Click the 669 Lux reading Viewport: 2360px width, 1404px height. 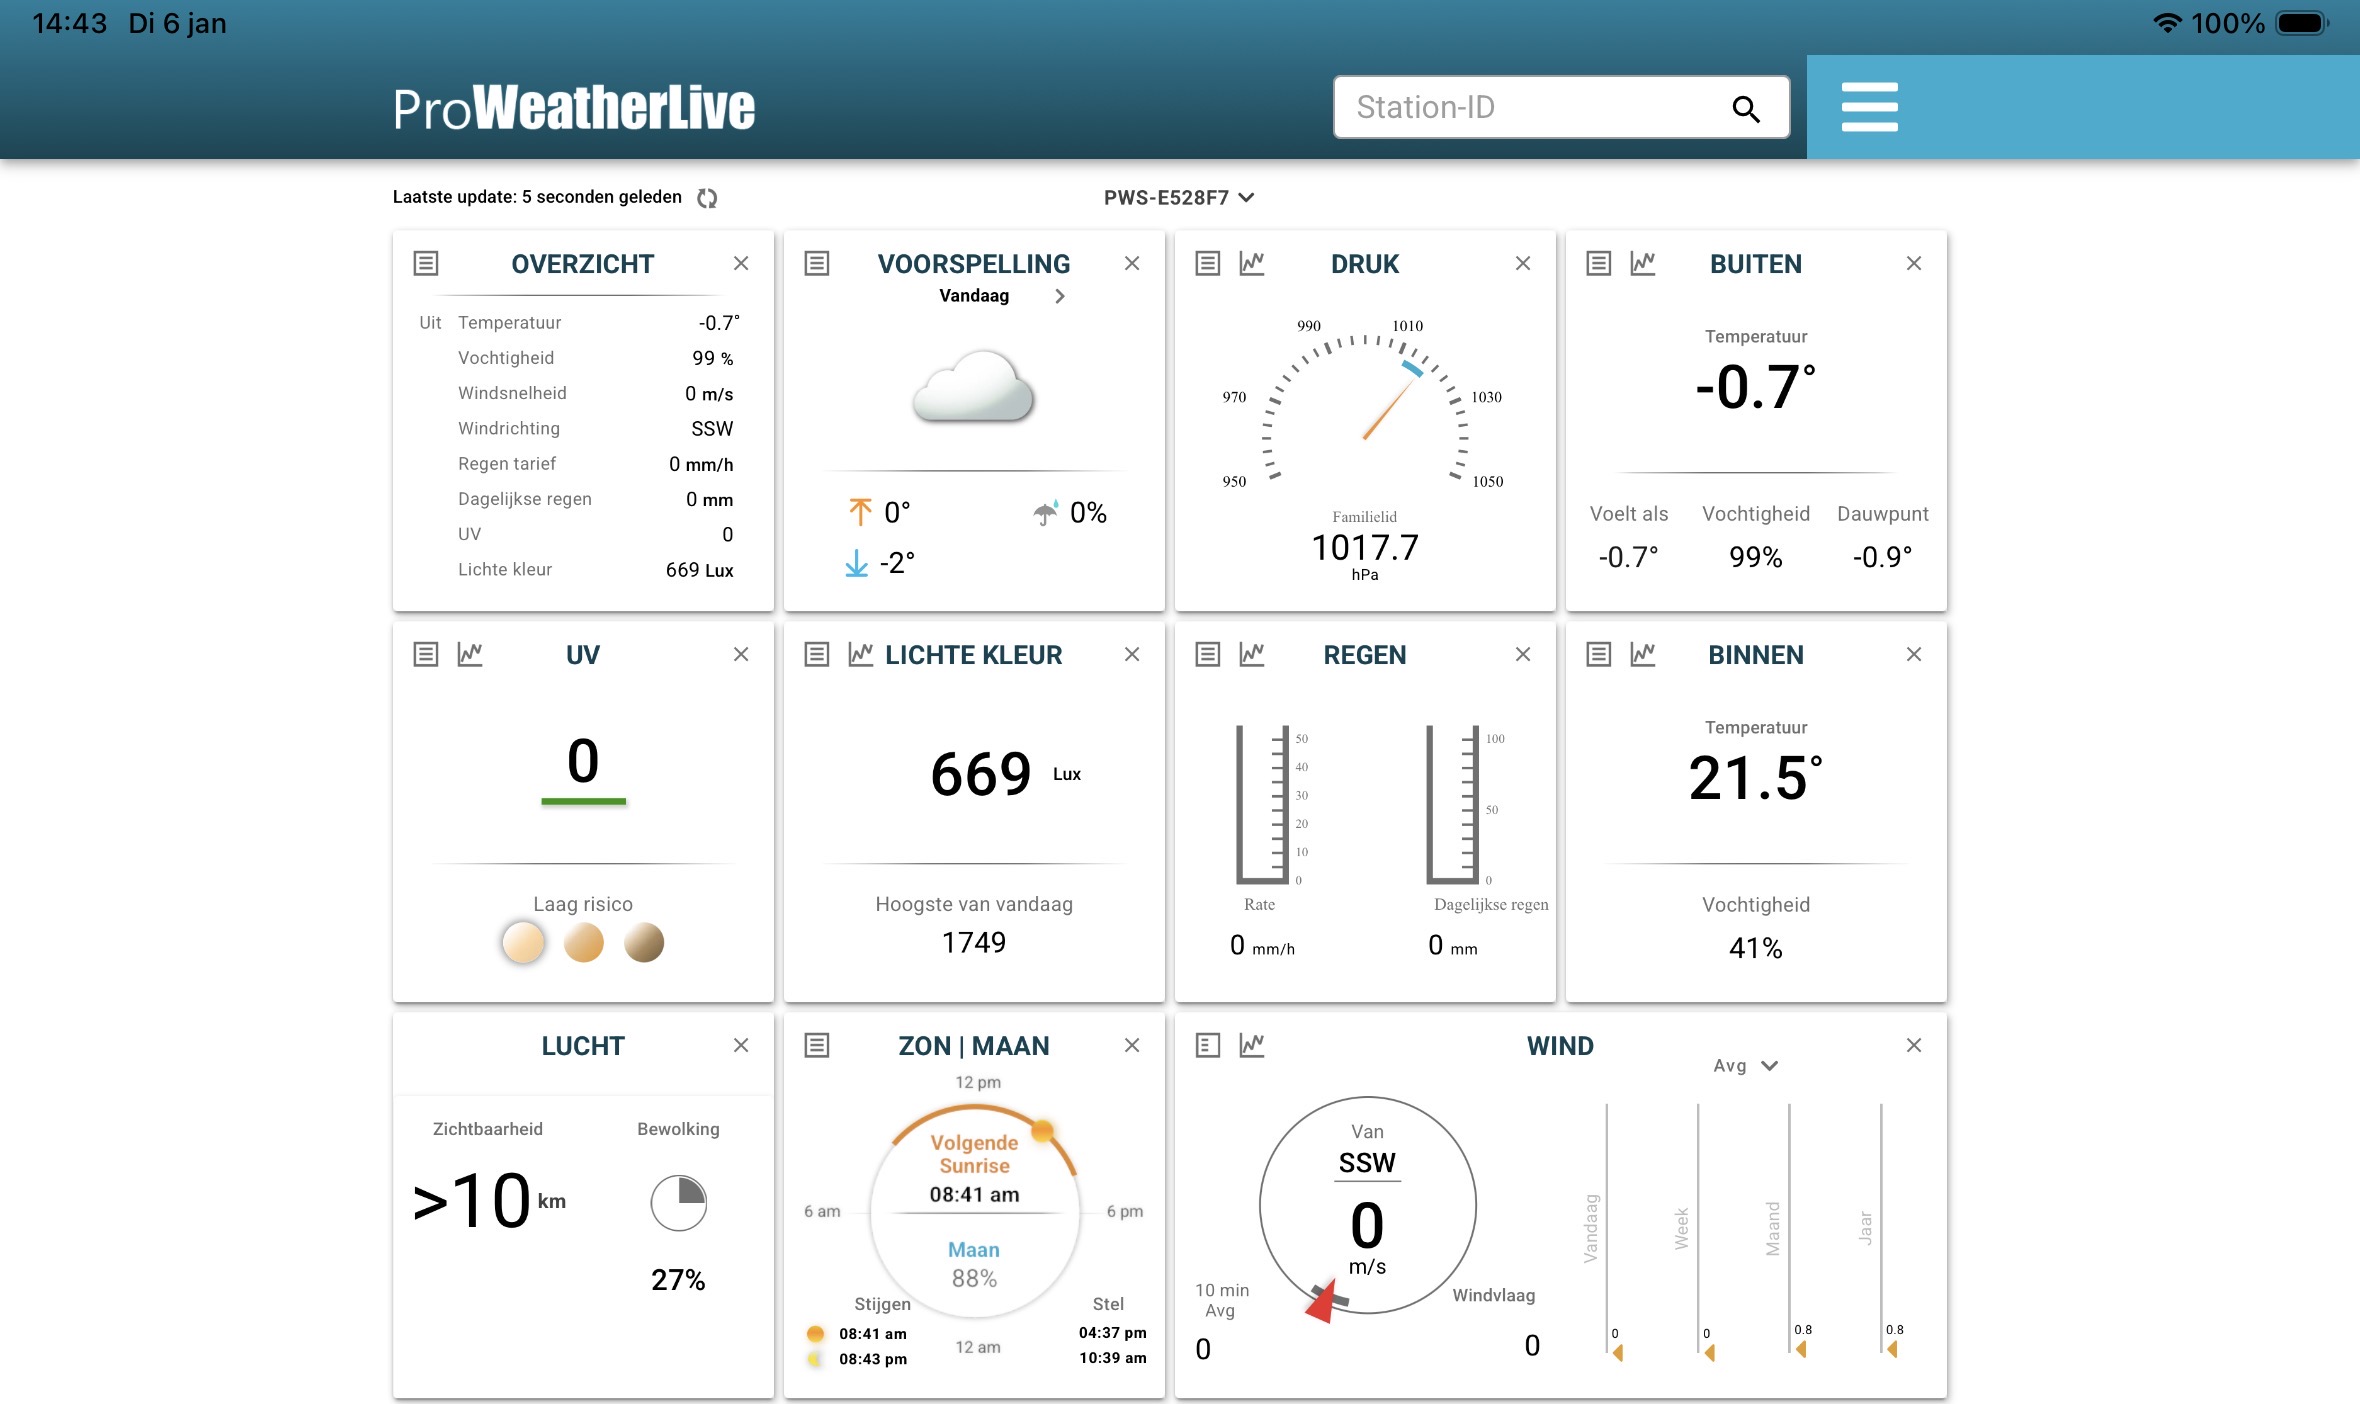coord(1005,774)
